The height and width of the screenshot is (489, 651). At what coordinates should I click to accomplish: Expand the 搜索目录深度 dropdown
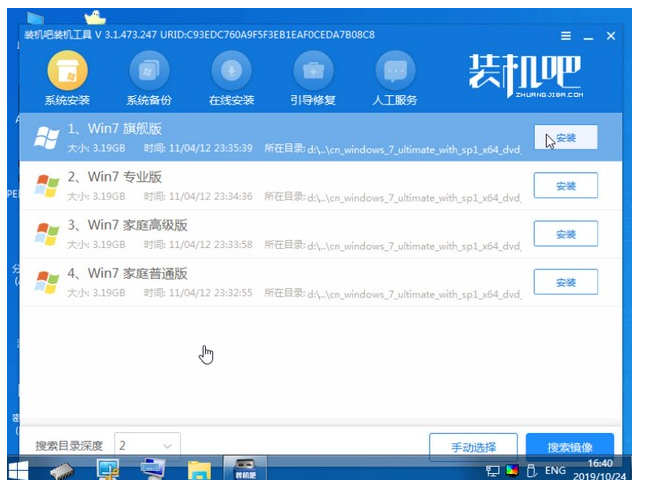[x=147, y=444]
